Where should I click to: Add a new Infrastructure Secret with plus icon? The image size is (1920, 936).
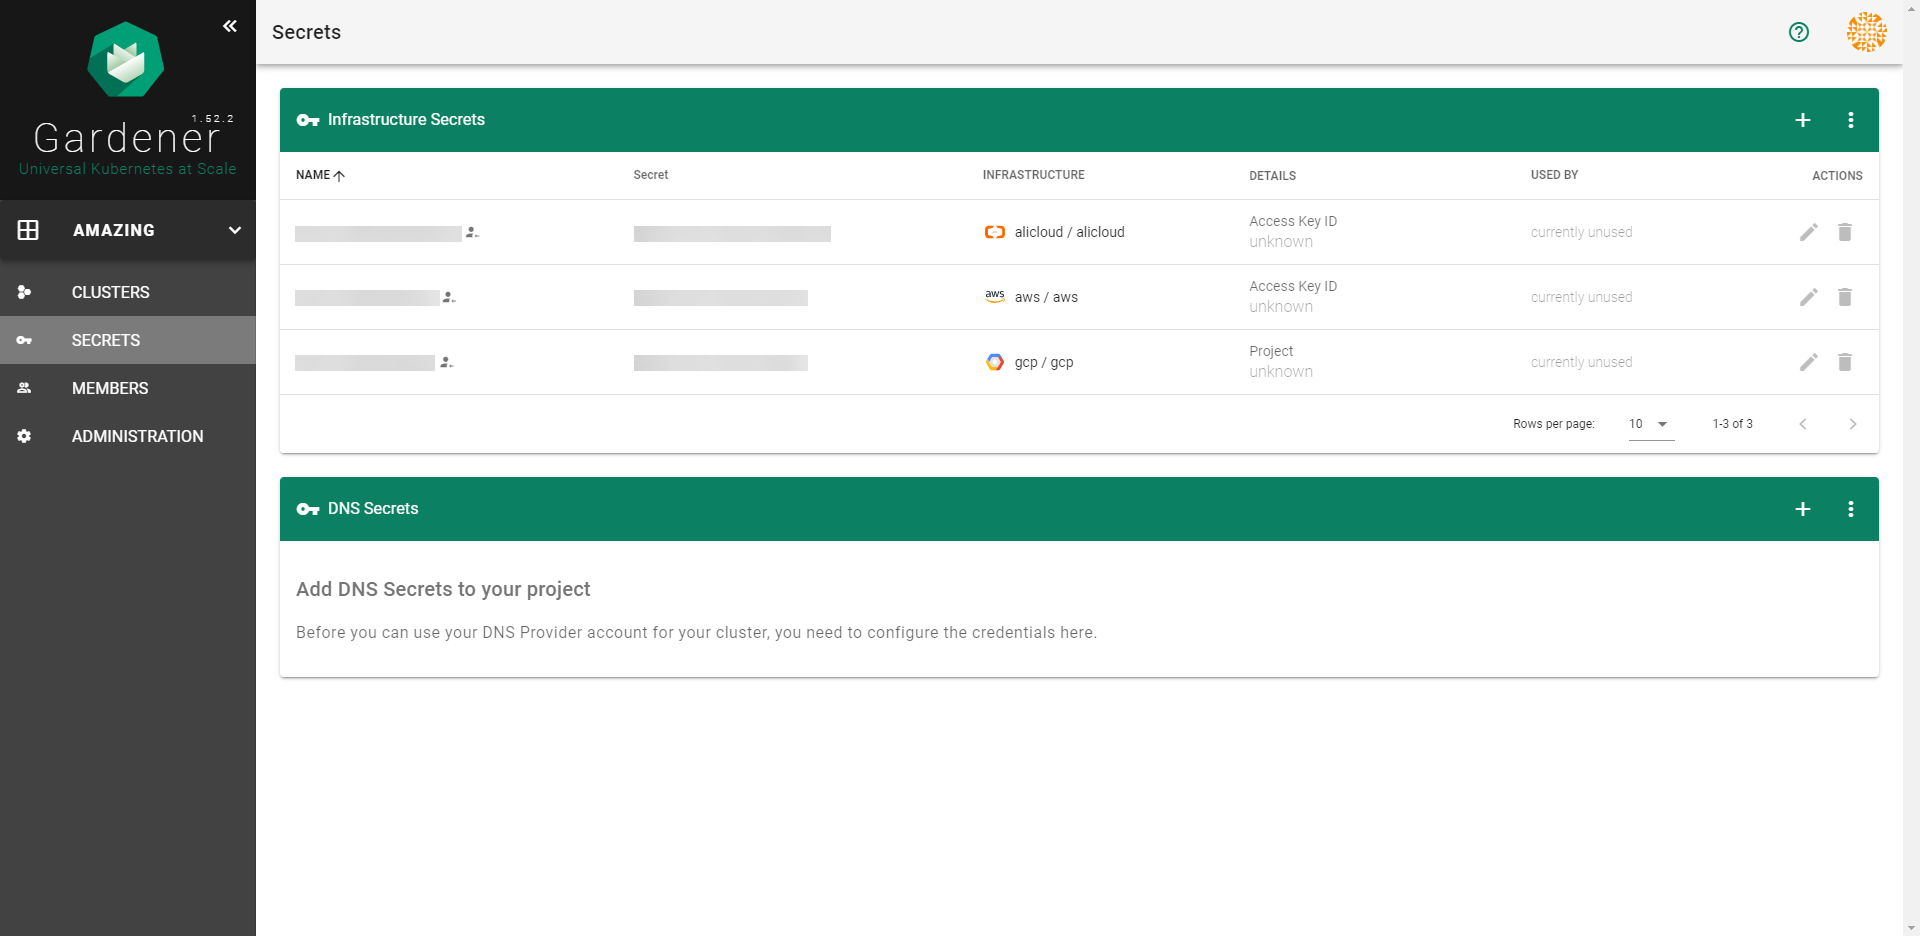1802,120
